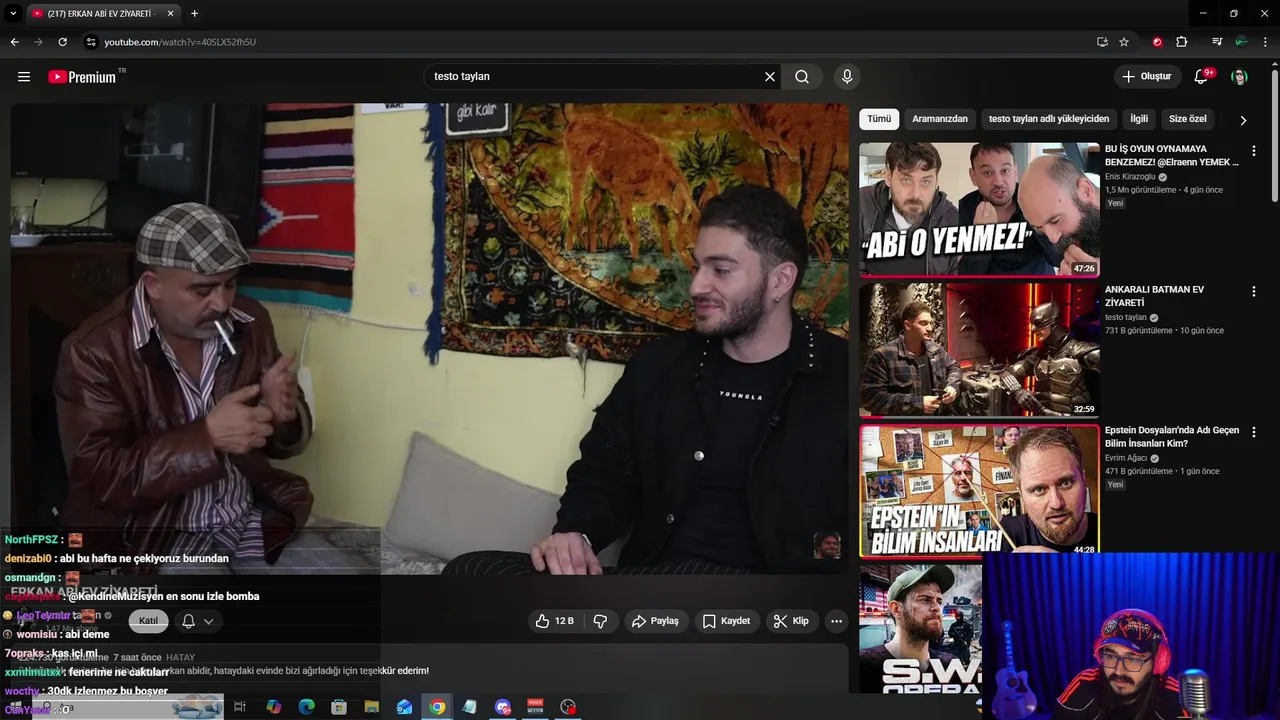Select the testo taylan adlı yükleyiciden chip

[x=1049, y=119]
